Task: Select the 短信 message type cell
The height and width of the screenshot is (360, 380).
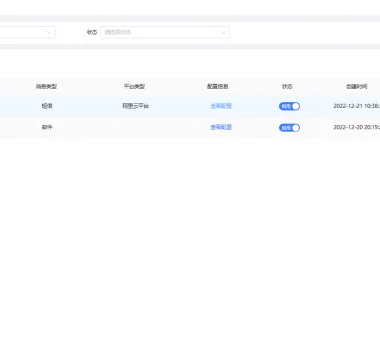Action: click(x=47, y=106)
